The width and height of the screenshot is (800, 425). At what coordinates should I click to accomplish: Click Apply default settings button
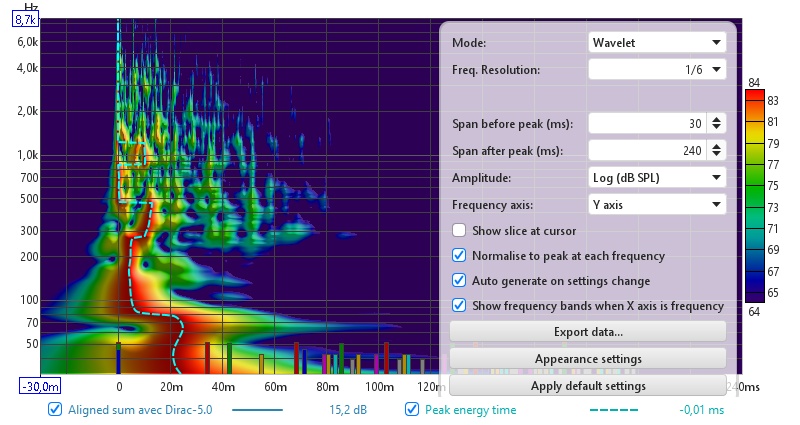[x=588, y=386]
